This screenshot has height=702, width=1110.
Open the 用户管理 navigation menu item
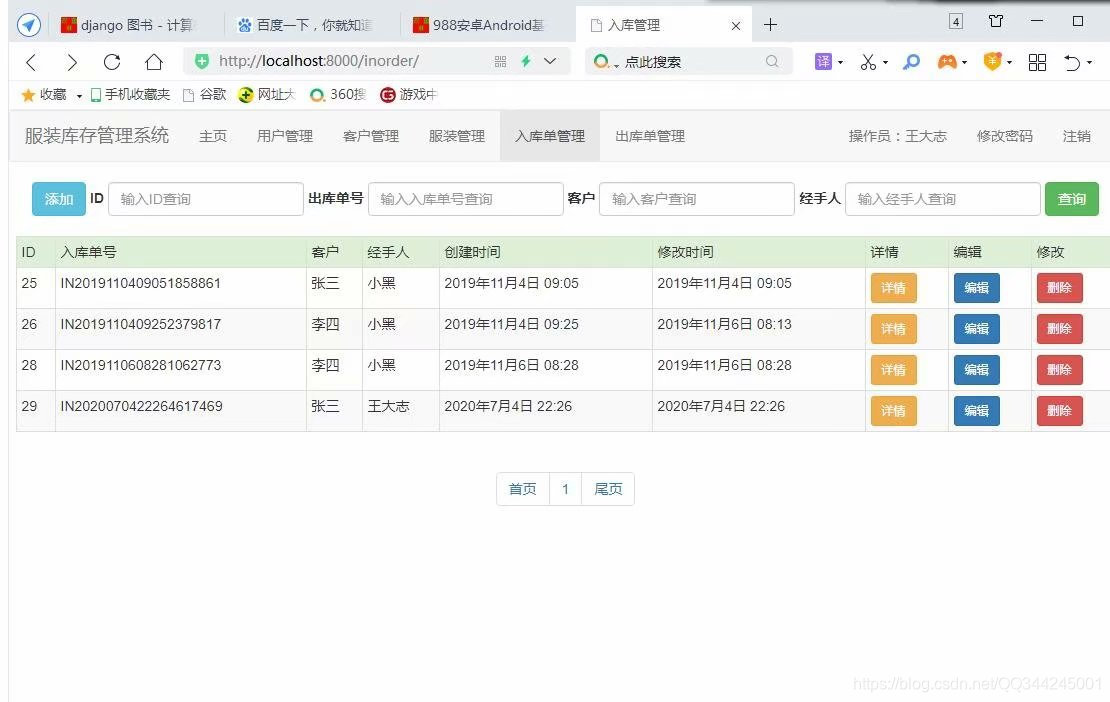(284, 136)
